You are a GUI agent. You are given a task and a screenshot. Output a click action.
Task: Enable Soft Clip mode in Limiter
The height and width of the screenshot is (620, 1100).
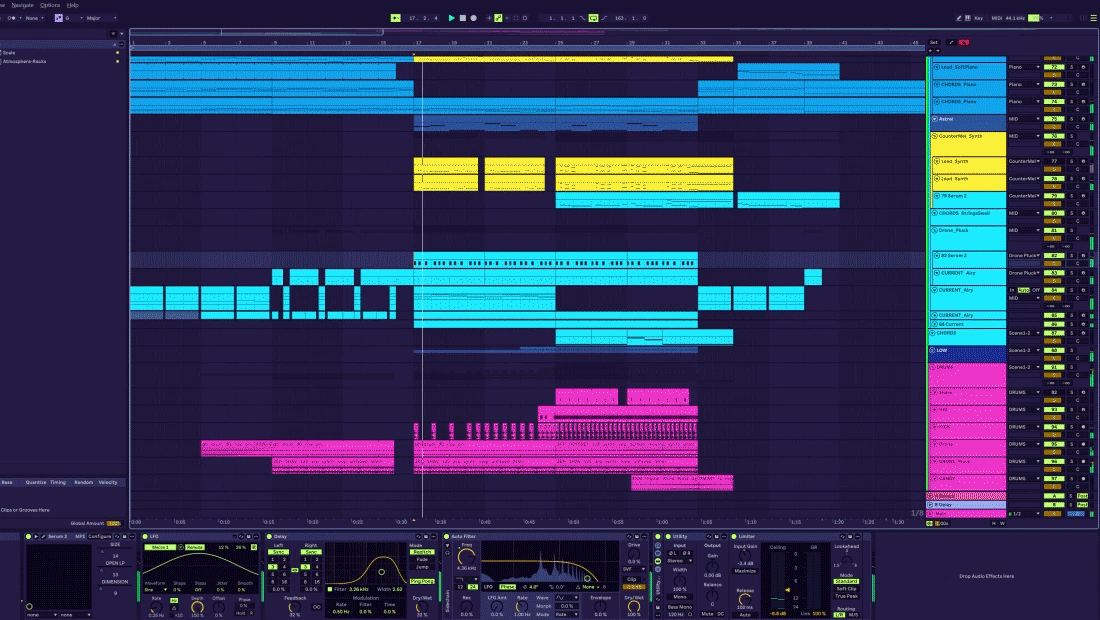tap(847, 588)
